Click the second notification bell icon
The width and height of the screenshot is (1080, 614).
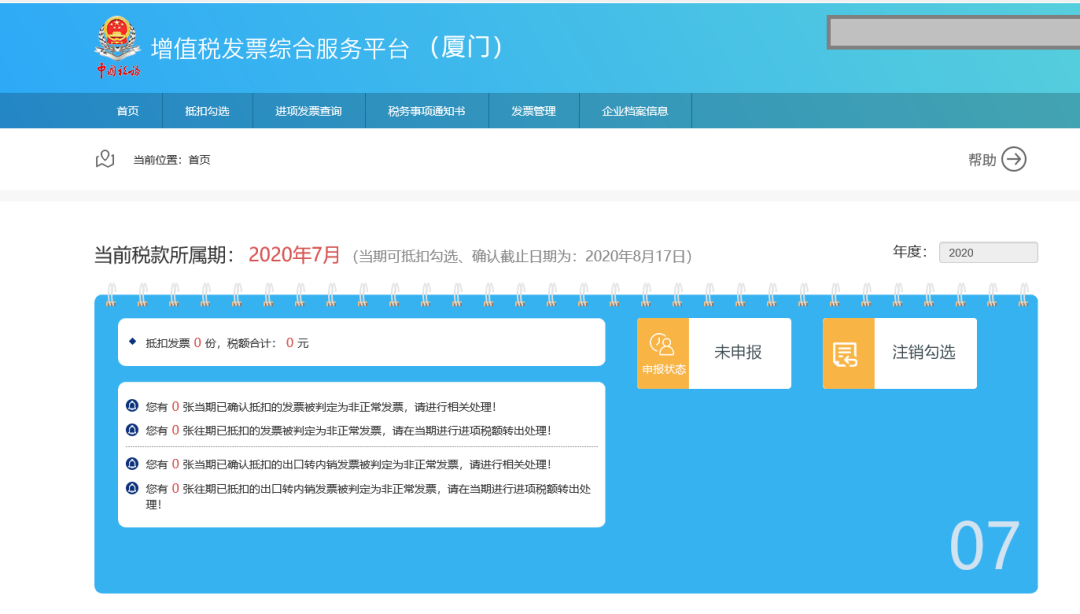click(132, 430)
